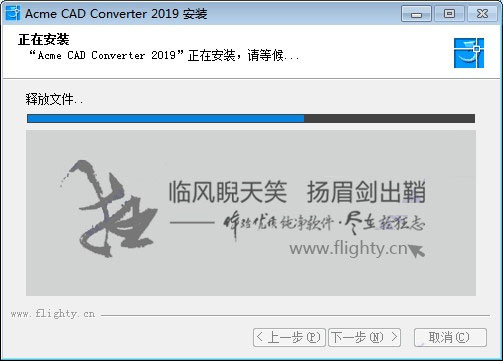Image resolution: width=503 pixels, height=361 pixels.
Task: Click the 上一步(P) back button
Action: [289, 337]
